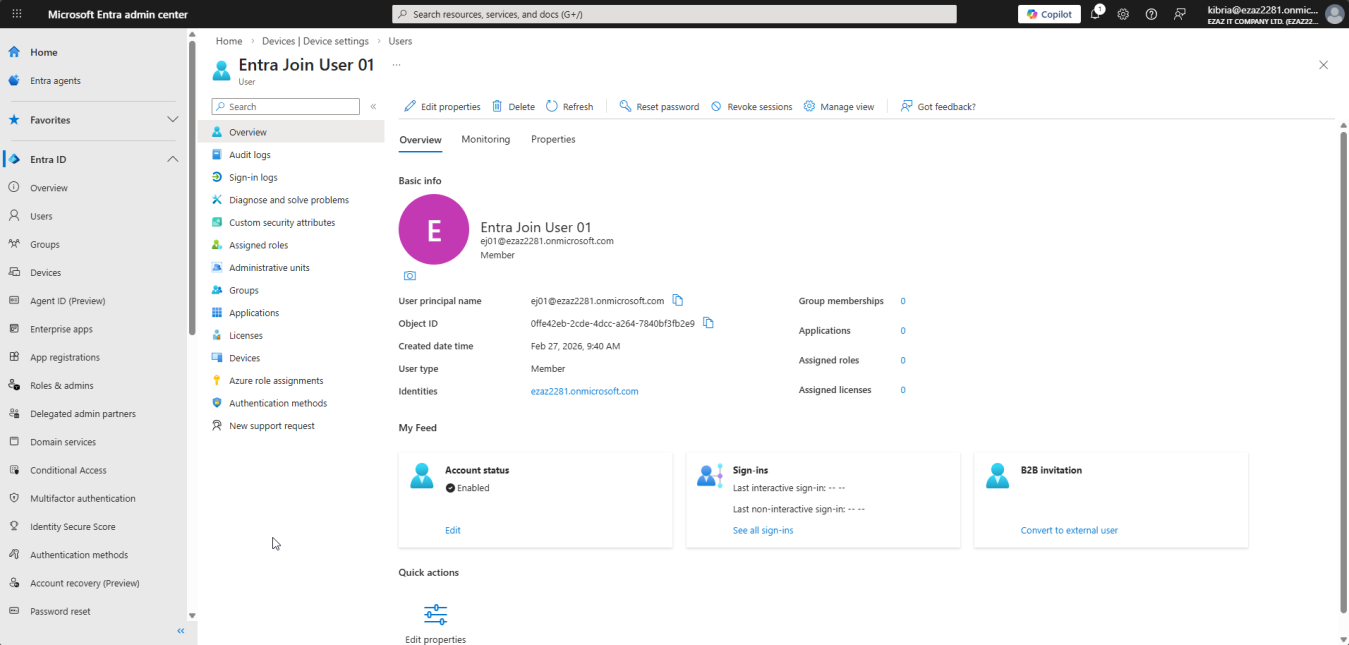
Task: Click the Assigned licenses count link
Action: point(903,390)
